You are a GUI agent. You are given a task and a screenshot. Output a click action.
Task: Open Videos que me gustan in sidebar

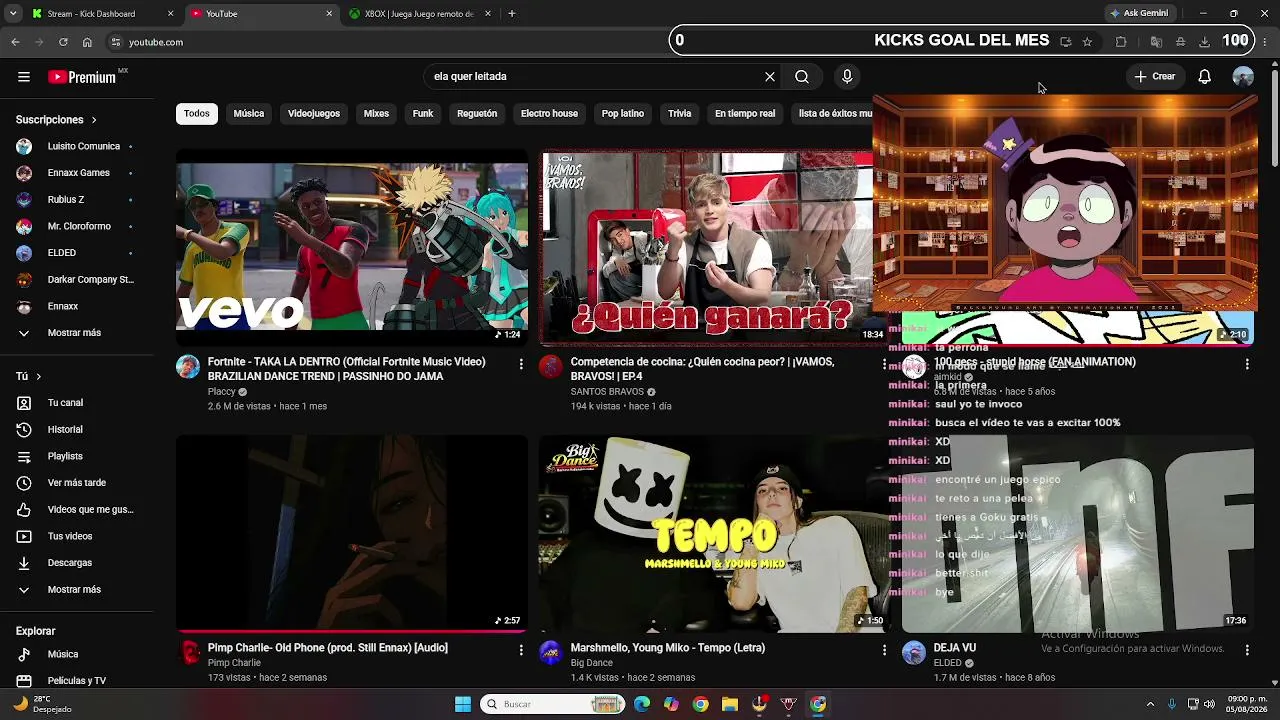tap(76, 510)
